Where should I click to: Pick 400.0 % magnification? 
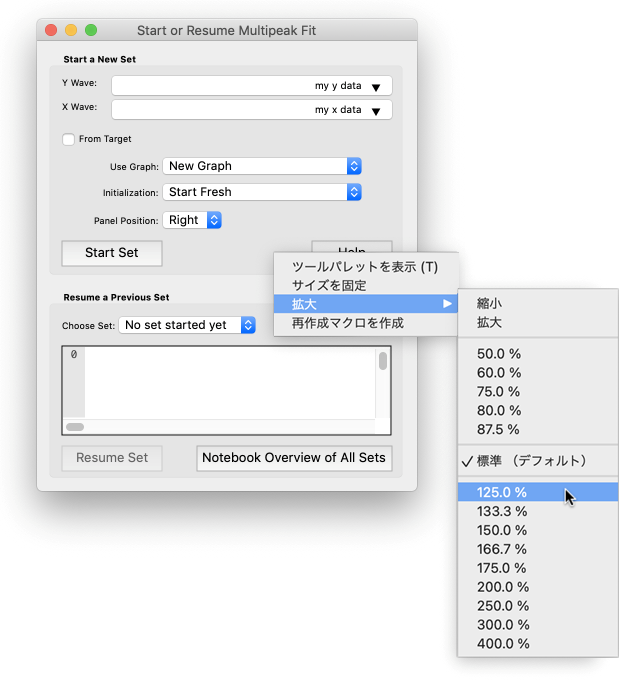502,644
